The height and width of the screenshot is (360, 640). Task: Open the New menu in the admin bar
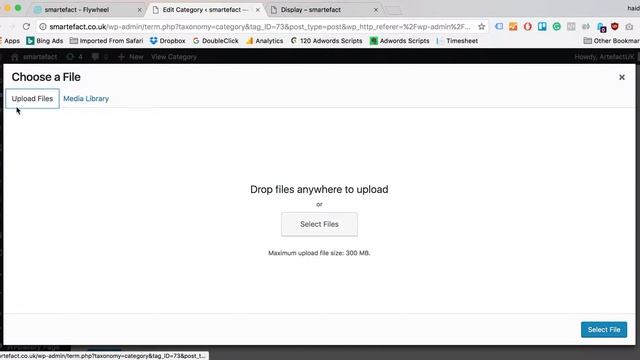tap(131, 57)
